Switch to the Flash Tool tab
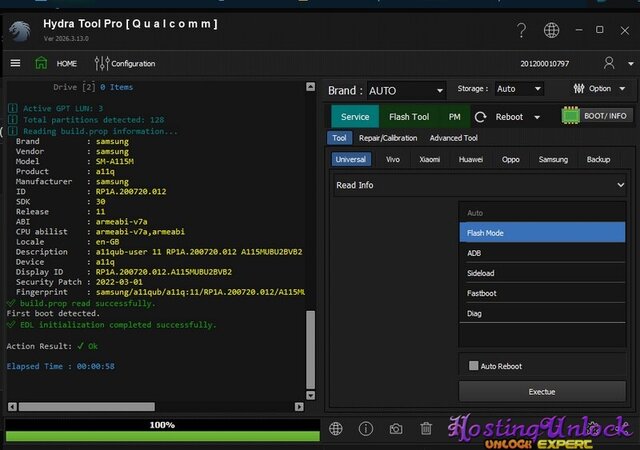The width and height of the screenshot is (640, 450). 408,117
